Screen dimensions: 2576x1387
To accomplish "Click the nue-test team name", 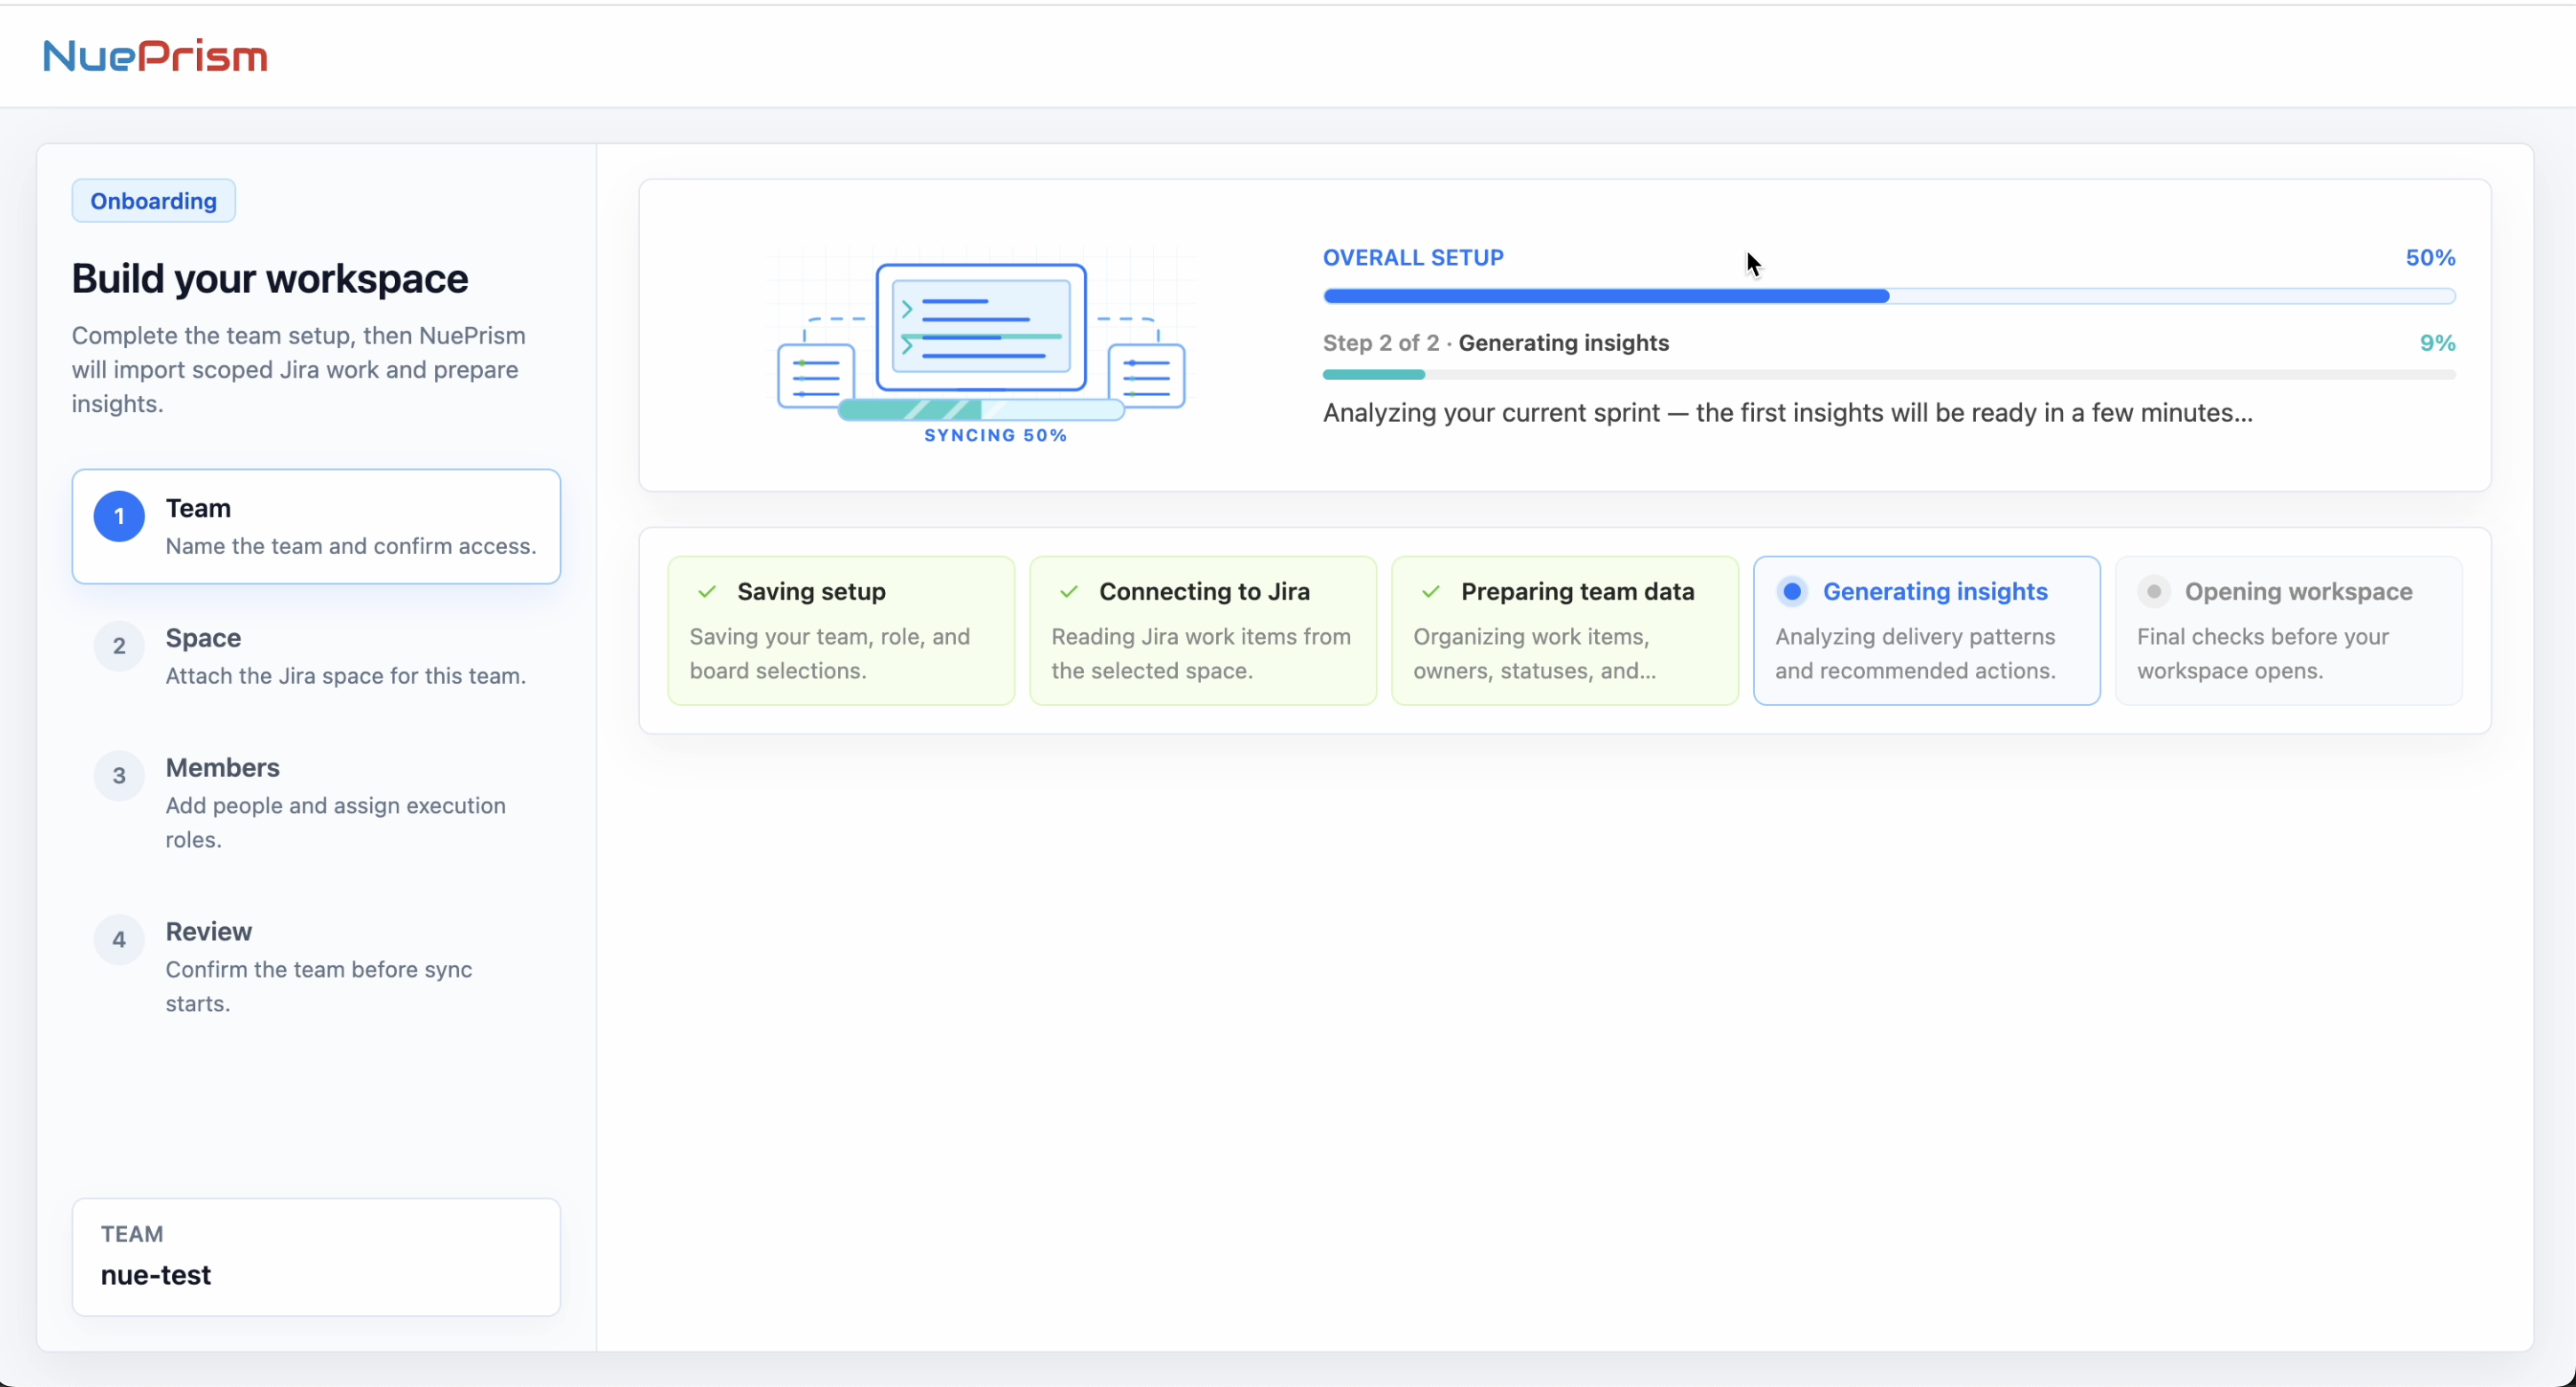I will click(x=156, y=1275).
